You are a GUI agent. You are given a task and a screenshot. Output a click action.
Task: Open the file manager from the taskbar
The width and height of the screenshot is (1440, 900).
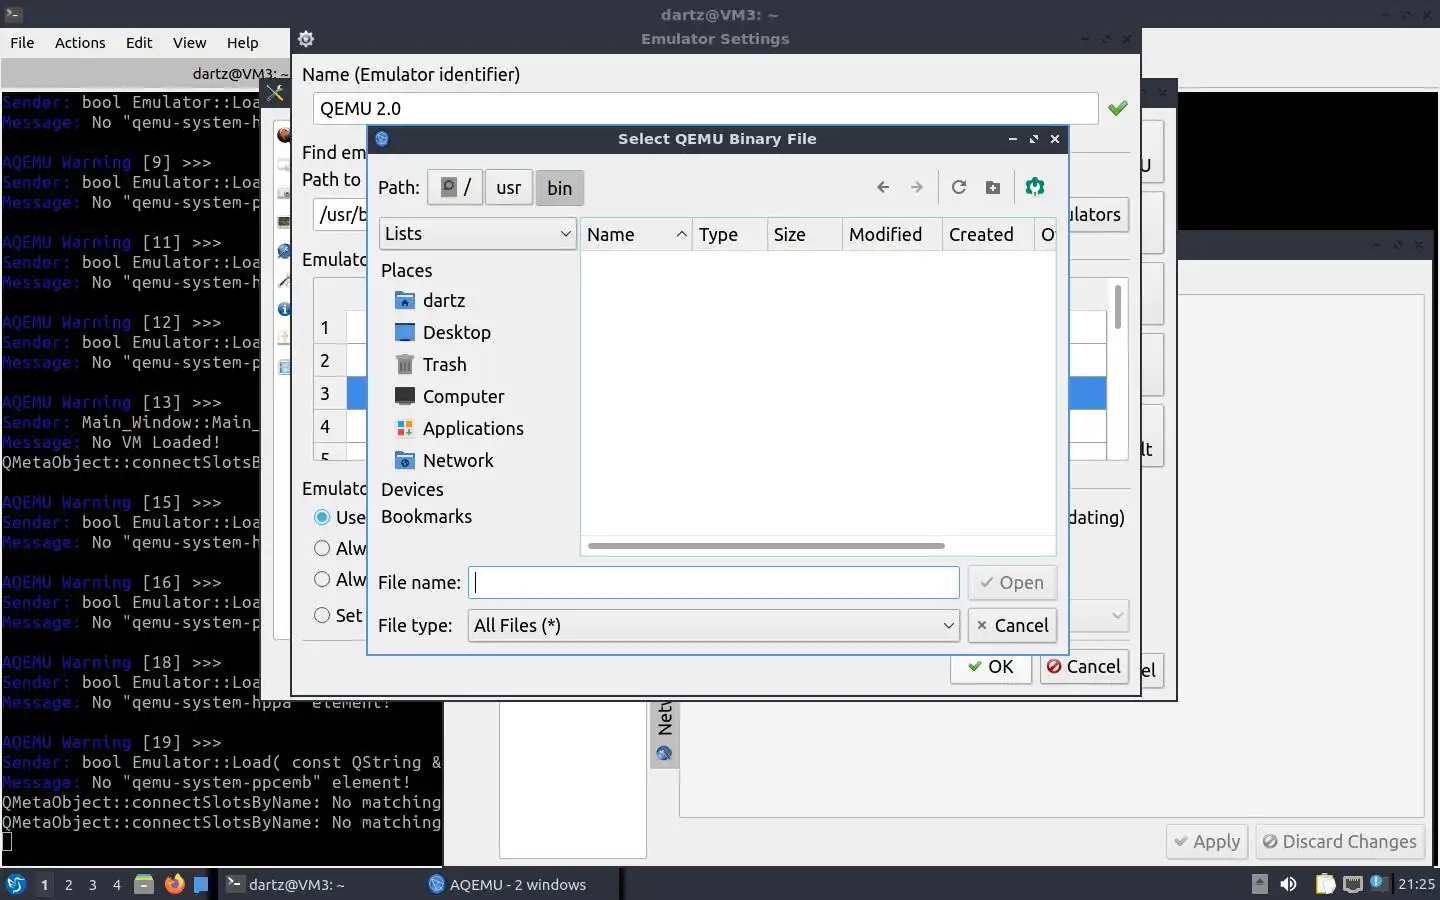[144, 884]
